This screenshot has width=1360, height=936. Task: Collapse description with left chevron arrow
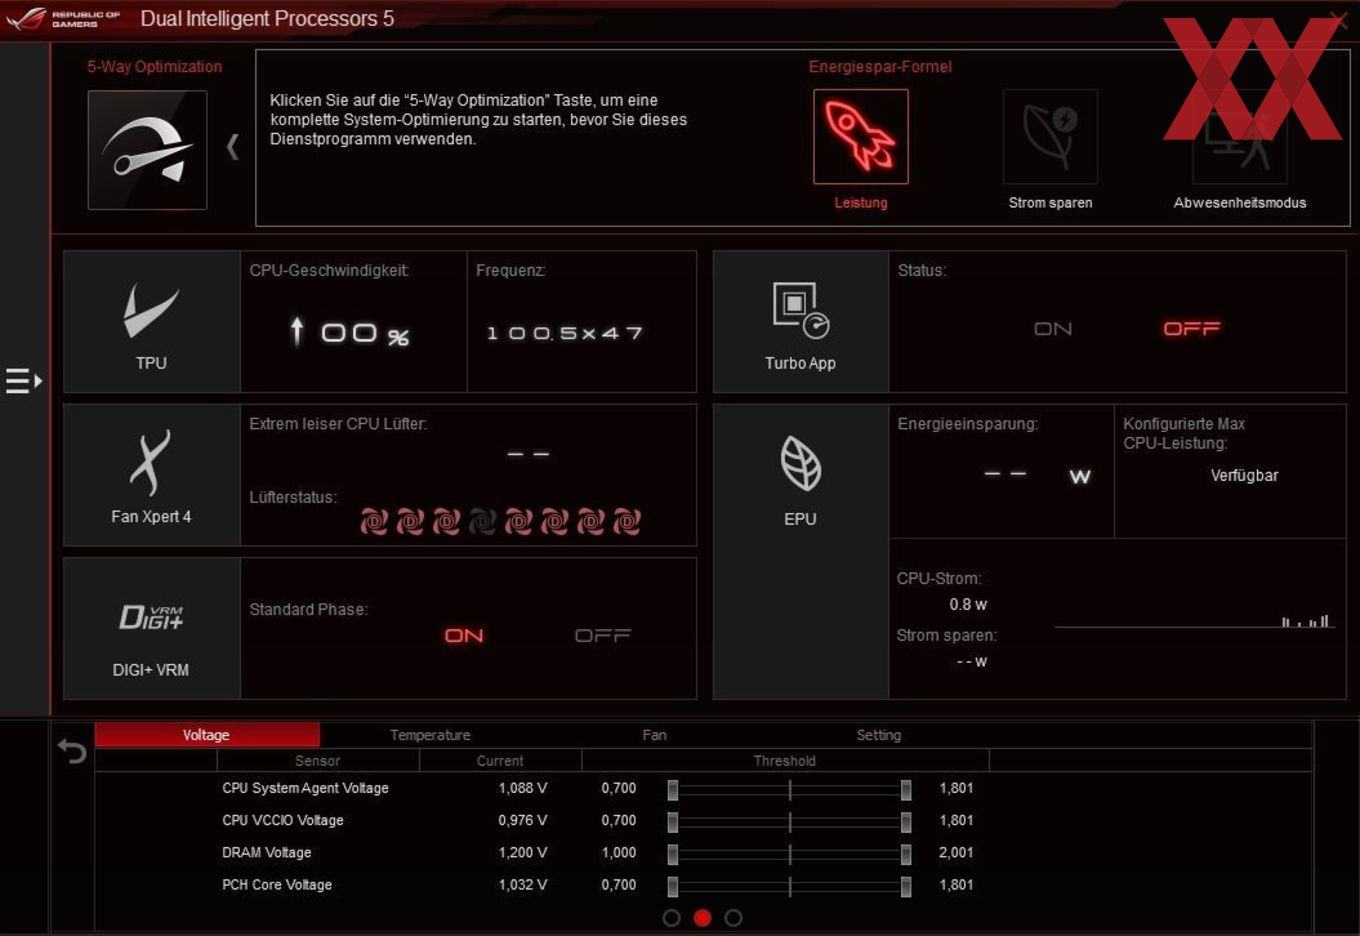(232, 147)
